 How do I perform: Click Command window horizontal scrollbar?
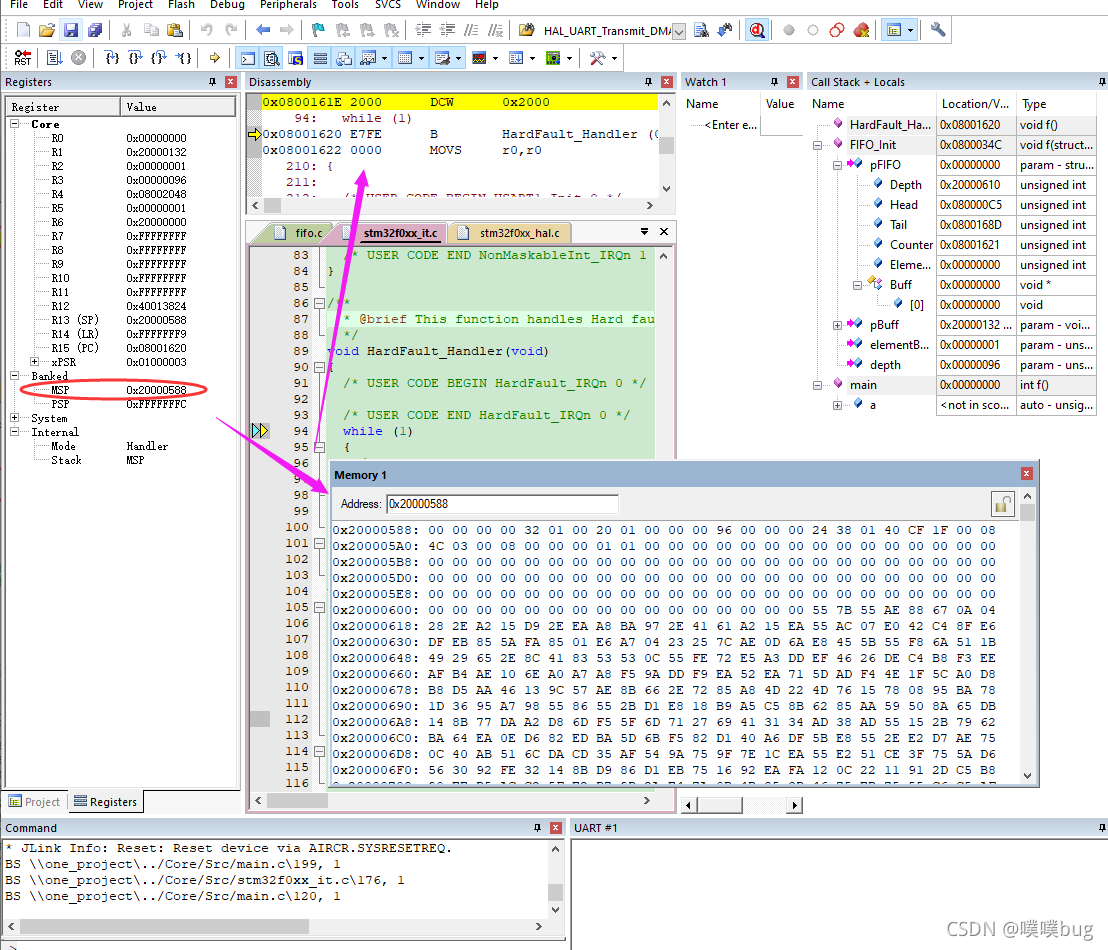[276, 926]
